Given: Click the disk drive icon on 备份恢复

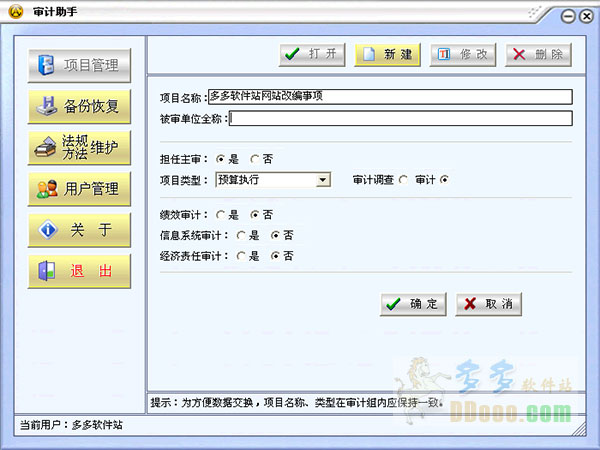Looking at the screenshot, I should pos(46,106).
